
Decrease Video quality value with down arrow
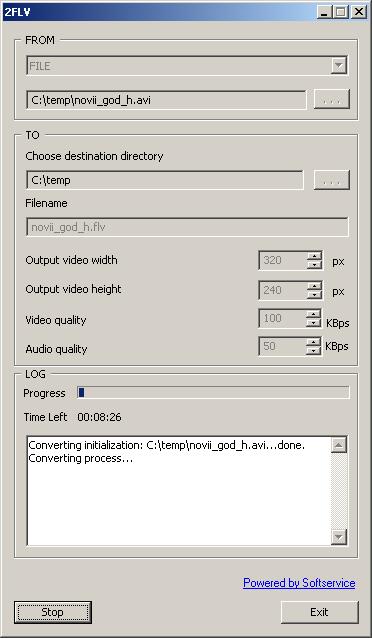(313, 323)
